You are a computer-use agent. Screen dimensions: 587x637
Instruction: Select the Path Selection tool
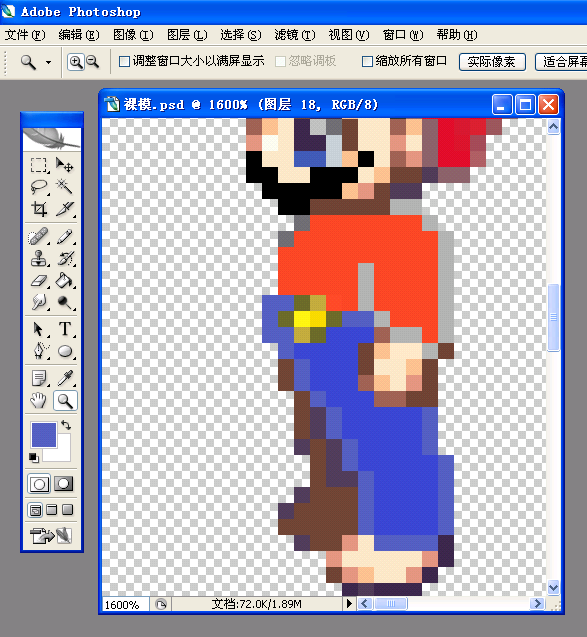click(39, 329)
